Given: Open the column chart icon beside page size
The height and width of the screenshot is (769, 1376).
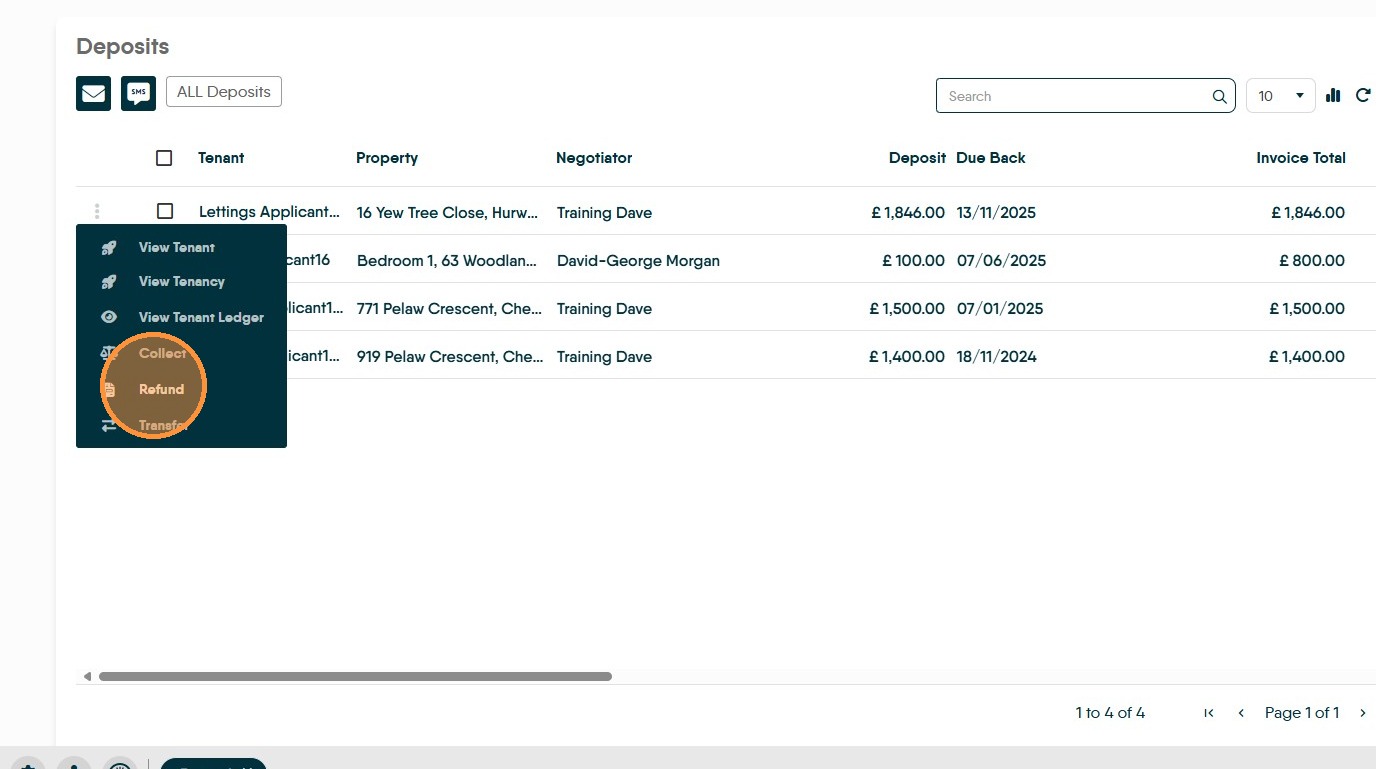Looking at the screenshot, I should 1333,96.
